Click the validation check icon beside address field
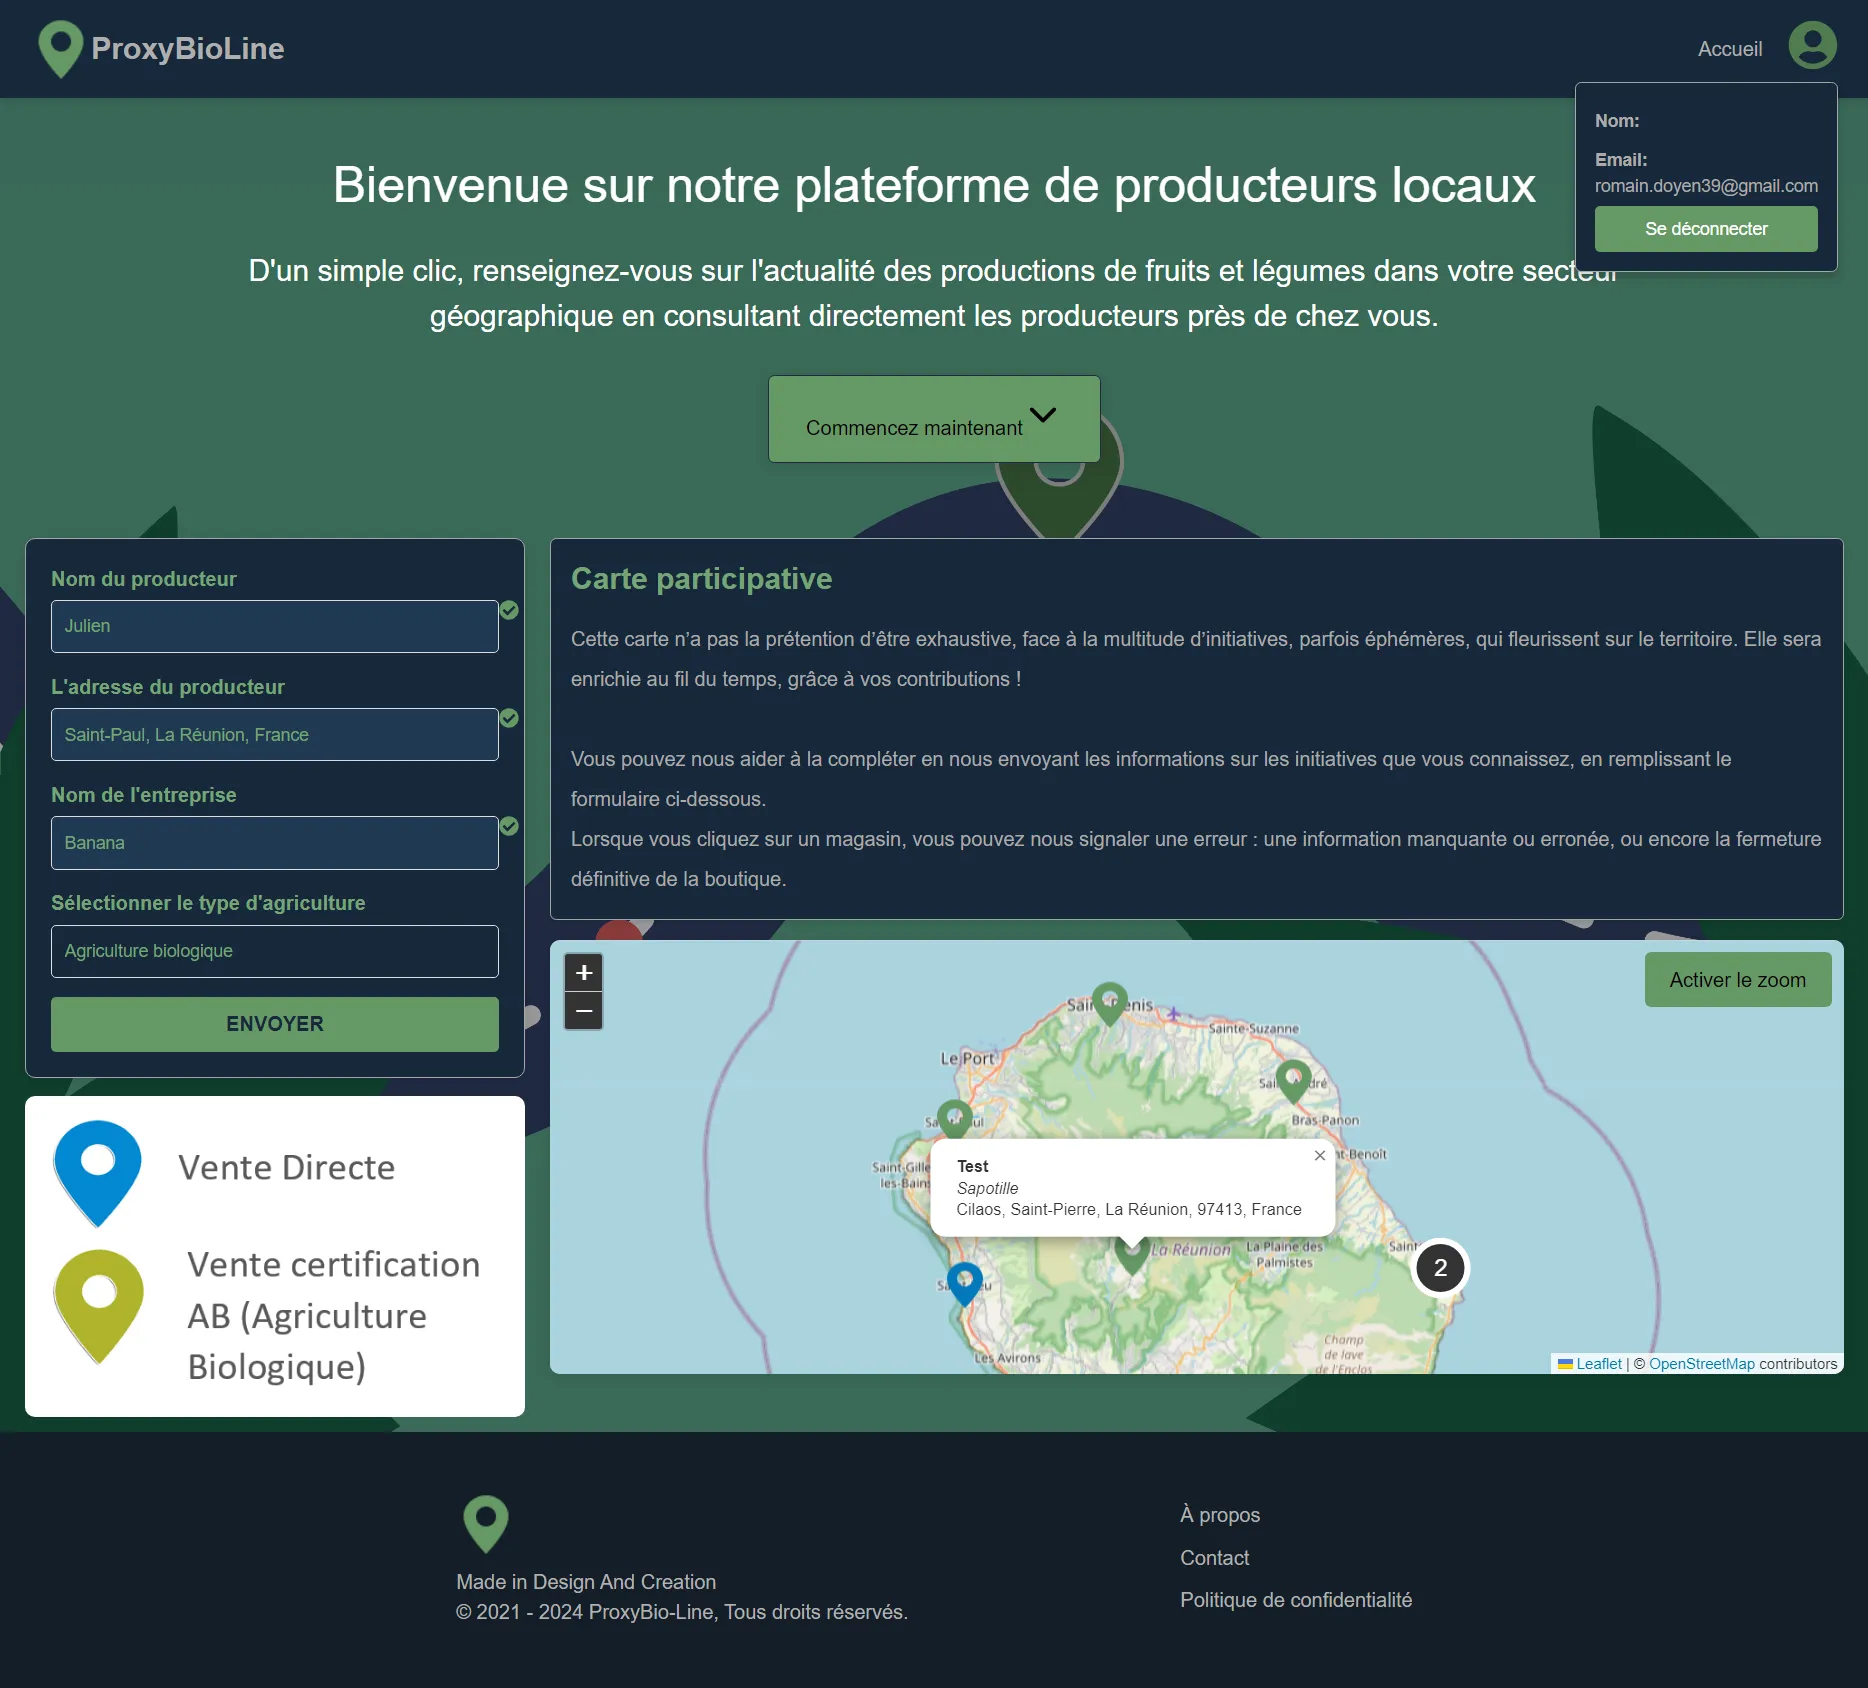The width and height of the screenshot is (1868, 1688). (x=509, y=718)
